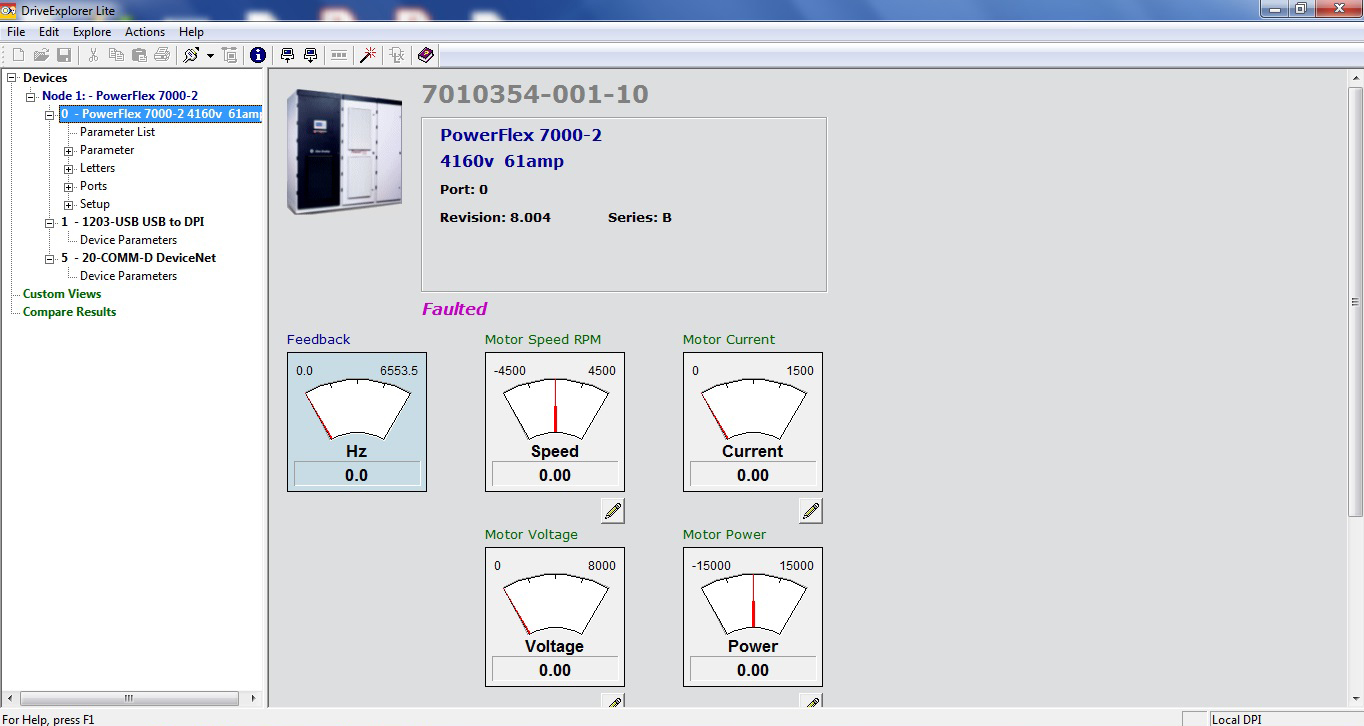
Task: Expand the Parameter tree node
Action: [x=69, y=151]
